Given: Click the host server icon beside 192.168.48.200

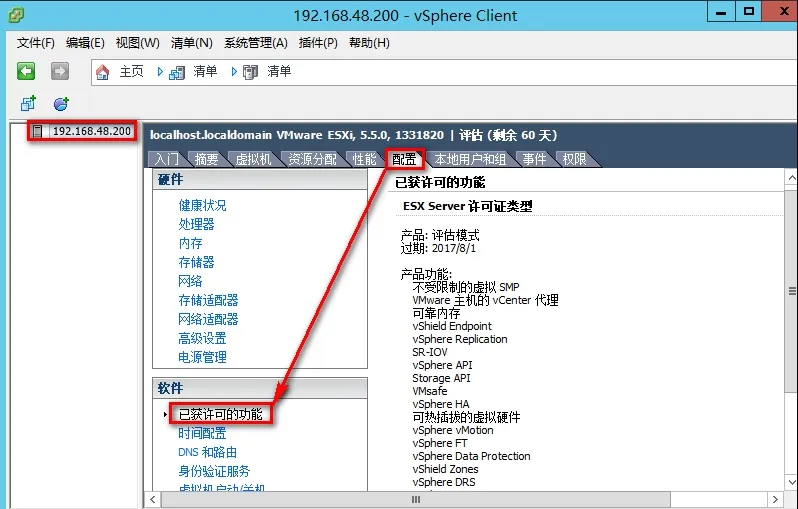Looking at the screenshot, I should tap(37, 131).
